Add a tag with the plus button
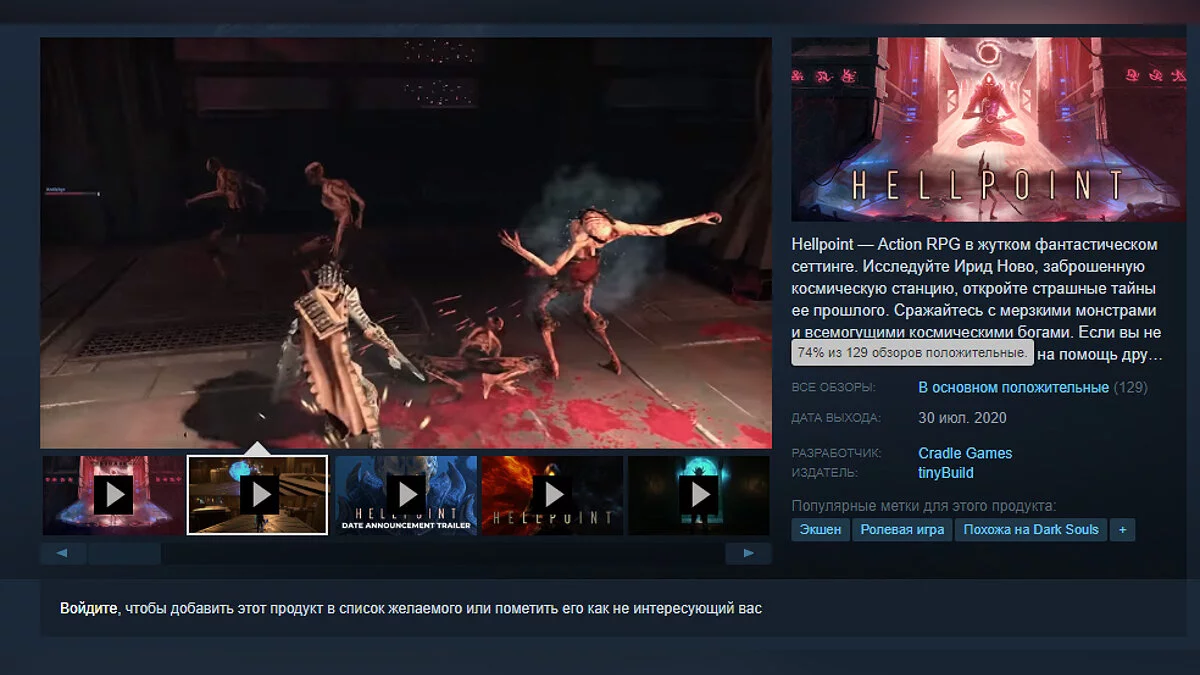The height and width of the screenshot is (675, 1200). coord(1123,530)
